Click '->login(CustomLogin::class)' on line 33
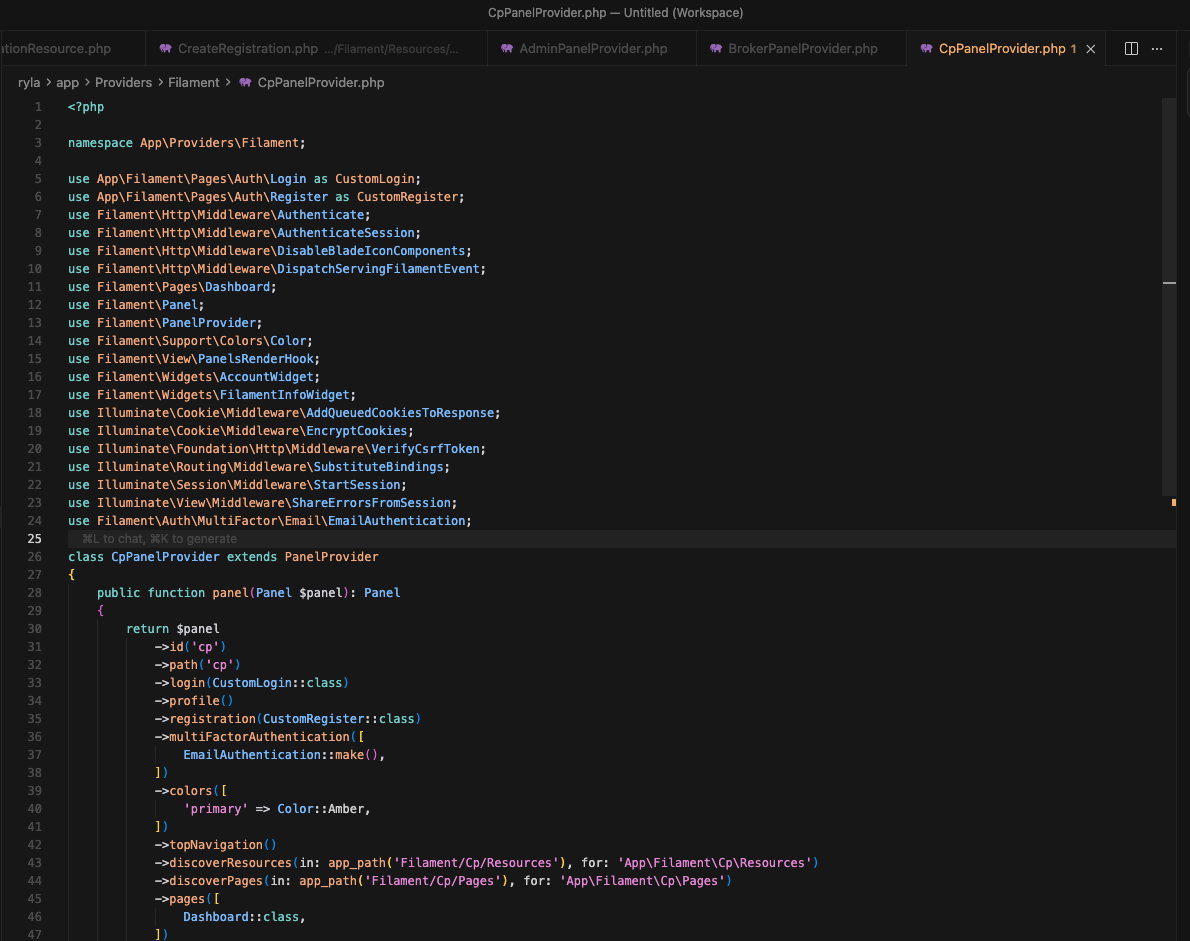Screen dimensions: 1190x941 (x=252, y=683)
